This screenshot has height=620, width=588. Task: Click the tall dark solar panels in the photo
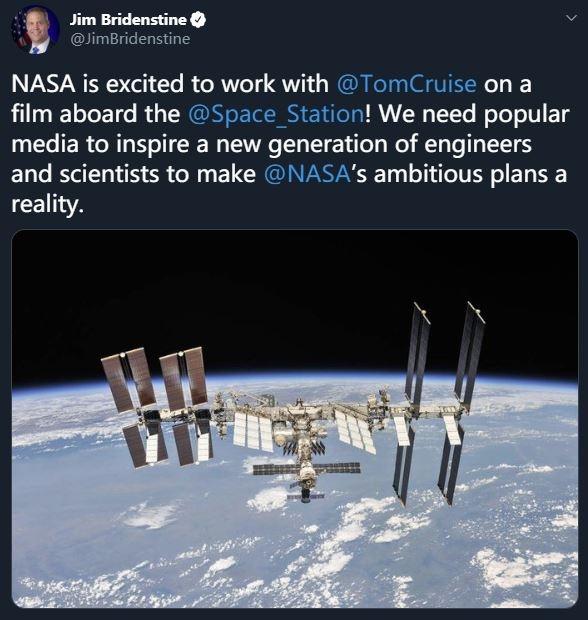[x=439, y=403]
